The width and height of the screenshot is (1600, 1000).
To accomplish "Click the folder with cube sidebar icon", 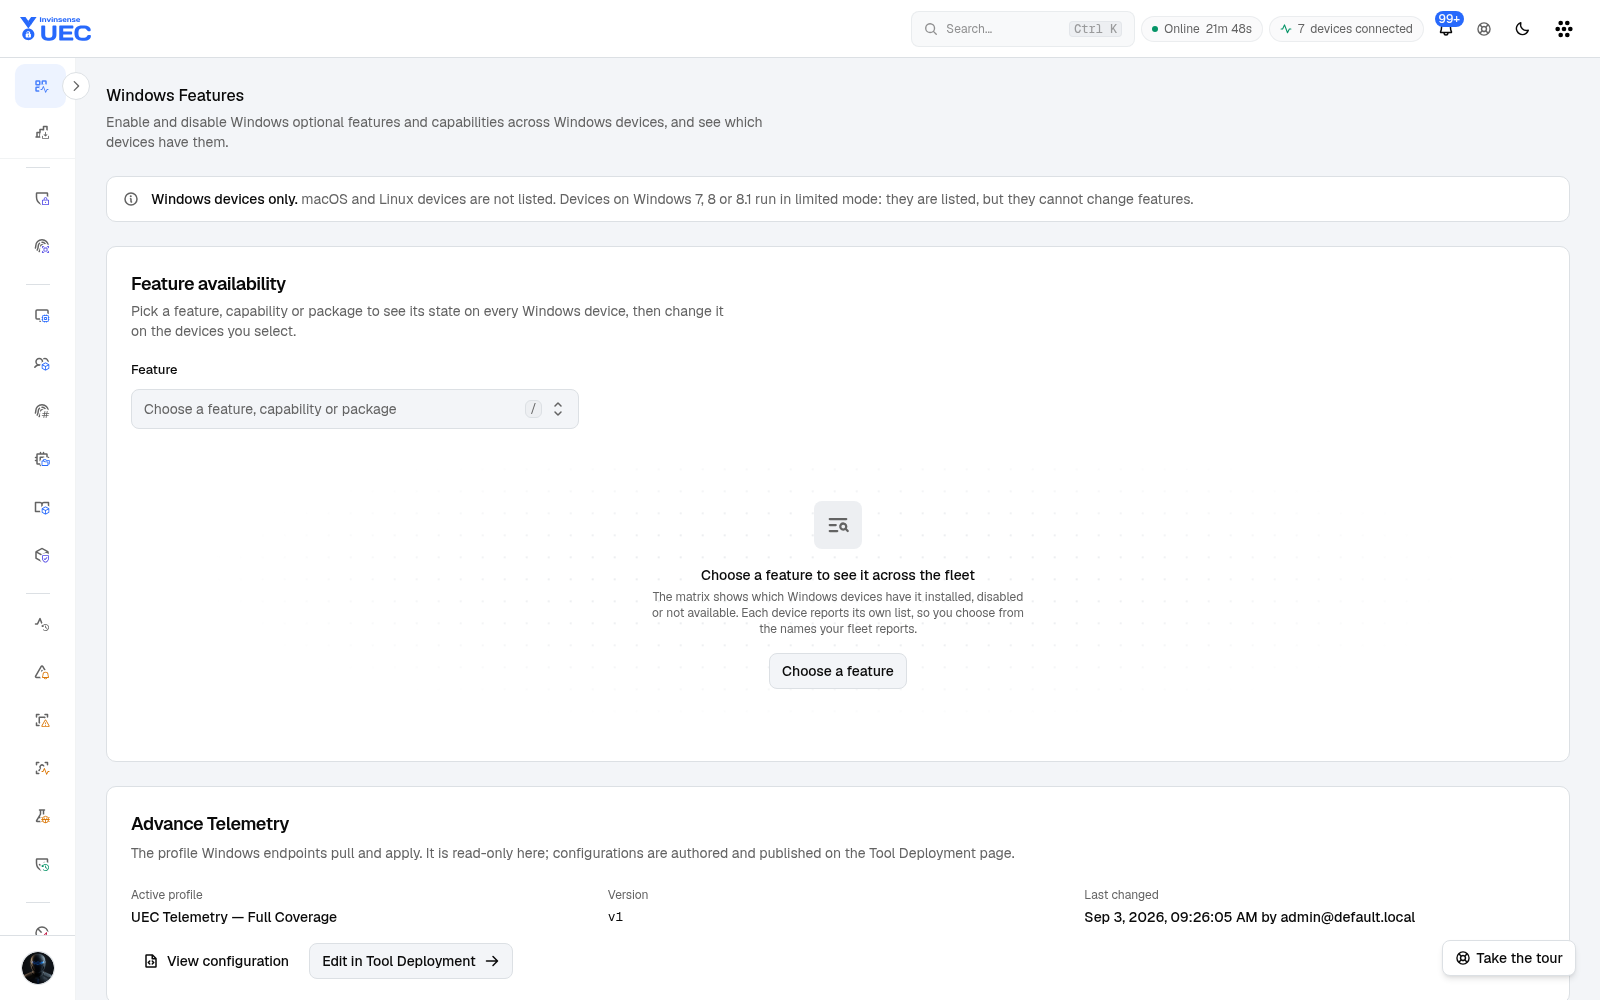I will point(41,507).
